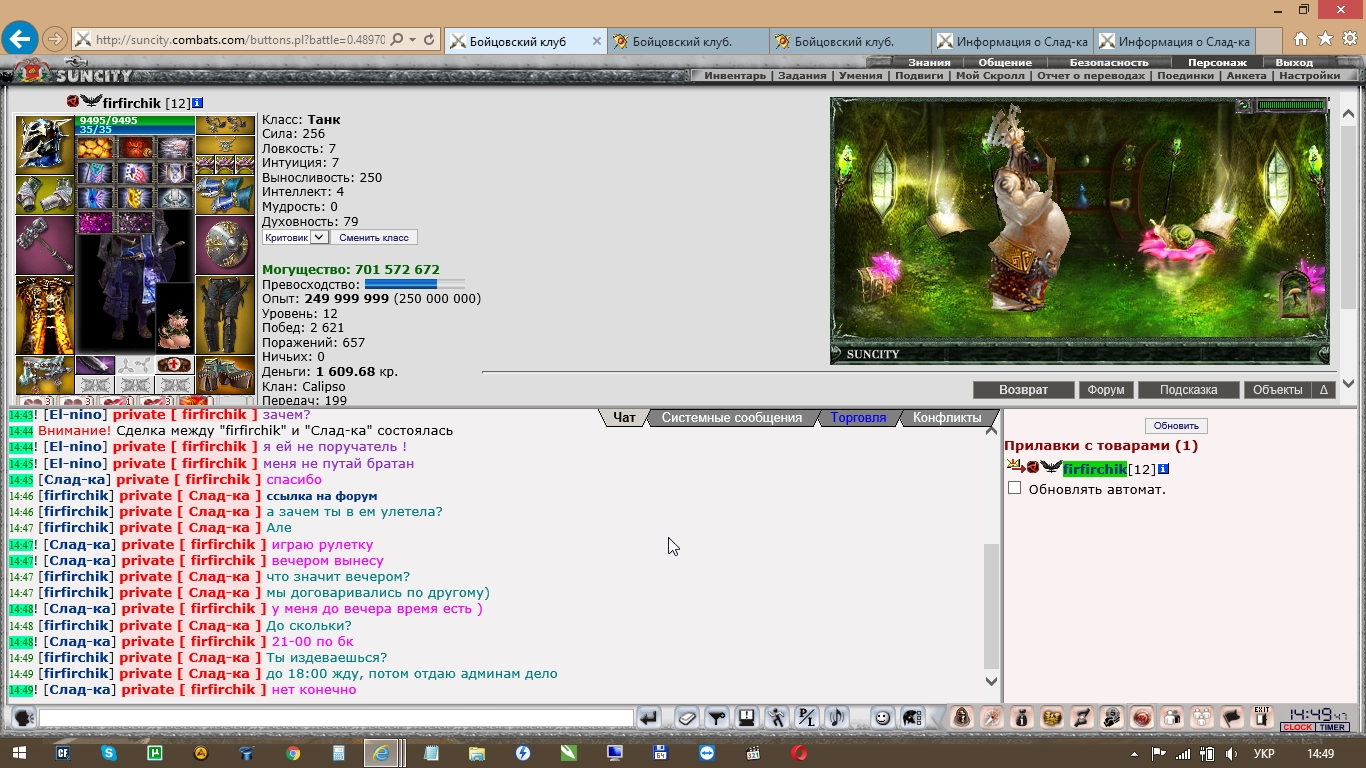Screen dimensions: 1366x768
Task: Click the Skype icon in taskbar
Action: (108, 753)
